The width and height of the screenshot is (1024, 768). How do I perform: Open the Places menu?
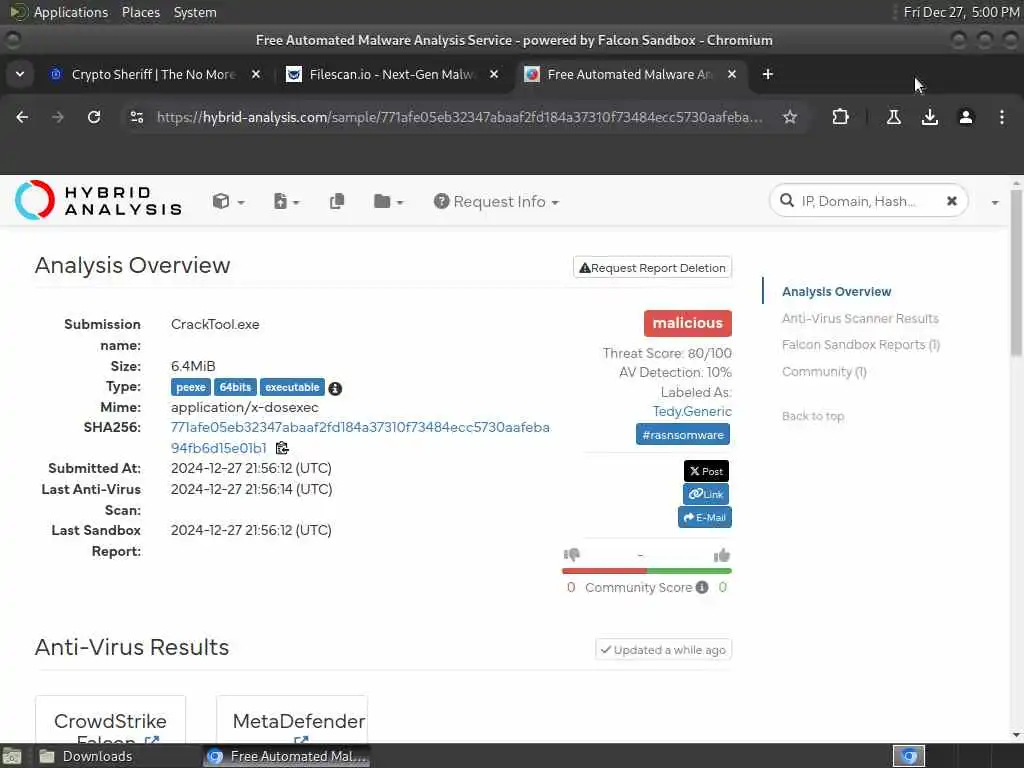140,12
